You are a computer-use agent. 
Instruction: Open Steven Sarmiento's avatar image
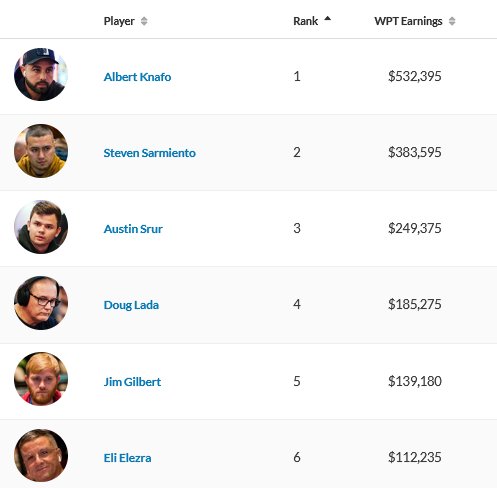pyautogui.click(x=41, y=151)
